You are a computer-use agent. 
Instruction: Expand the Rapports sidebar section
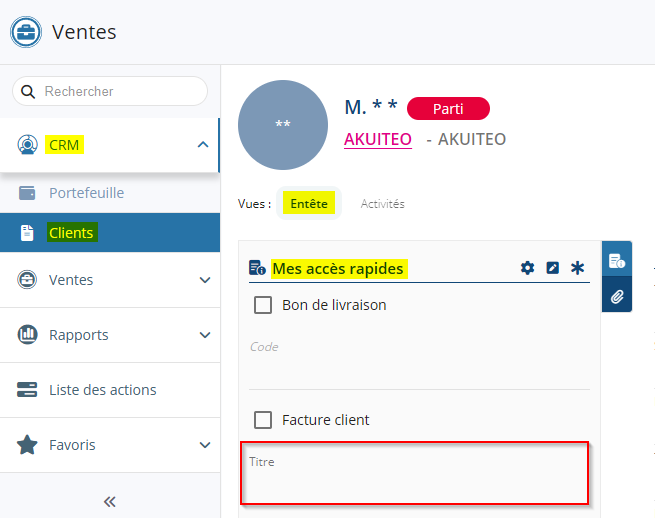[x=205, y=335]
